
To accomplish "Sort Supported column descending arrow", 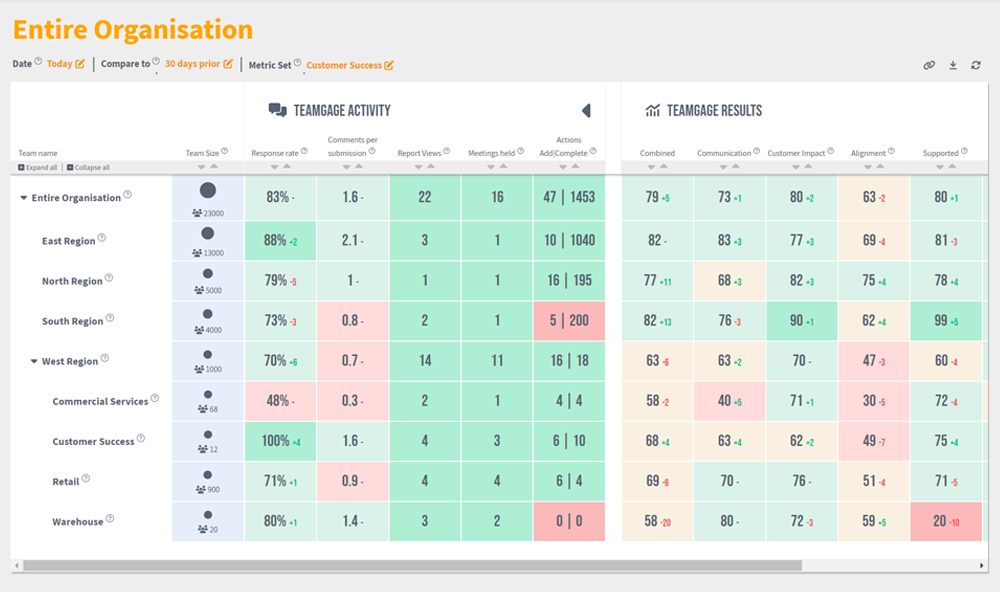I will (939, 166).
